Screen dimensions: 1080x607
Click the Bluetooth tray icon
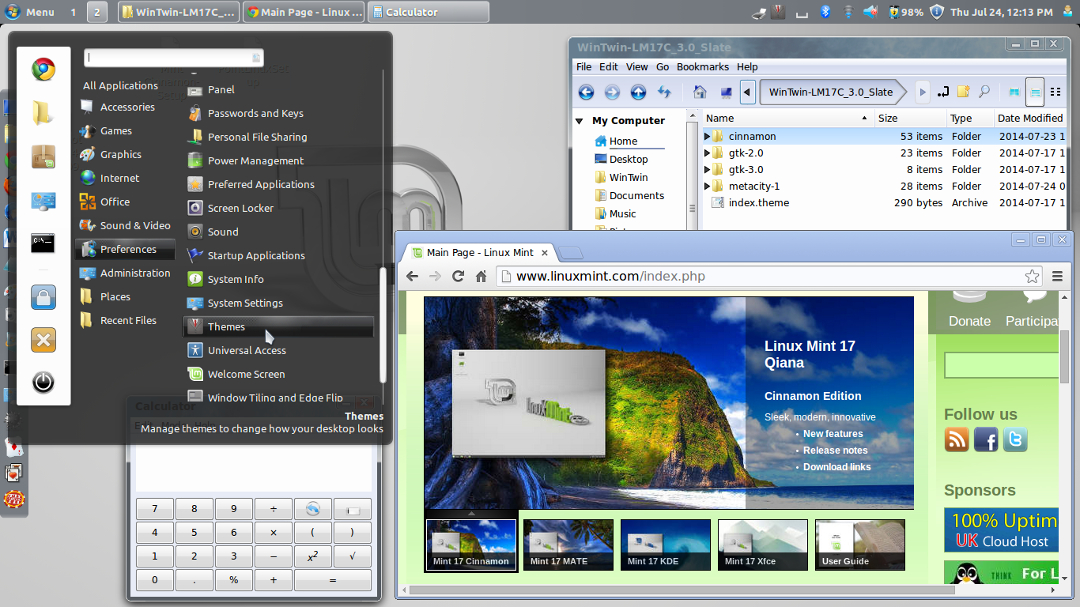[x=825, y=12]
